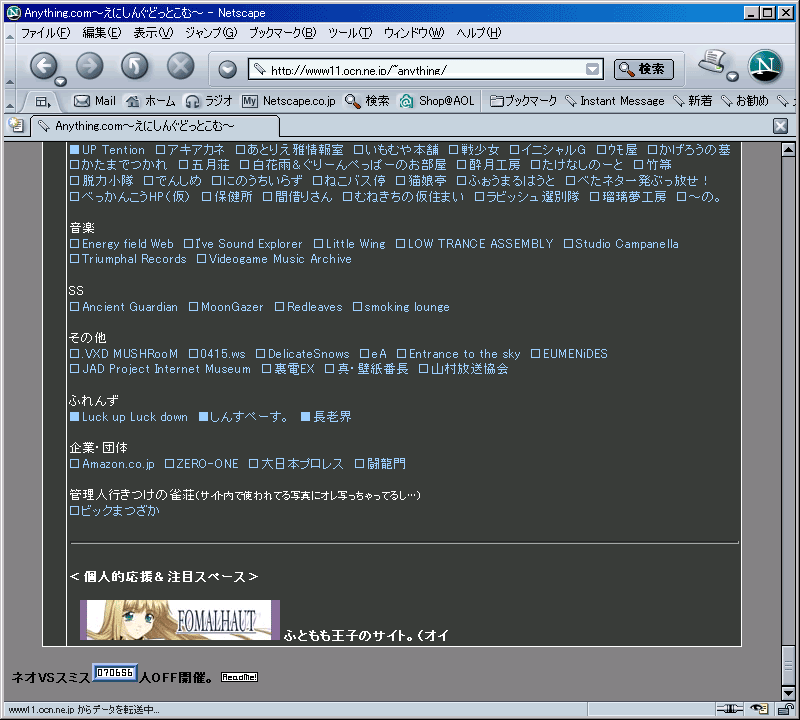Collapse the menu bar using its grippy
Screen dimensions: 800x720
point(10,34)
